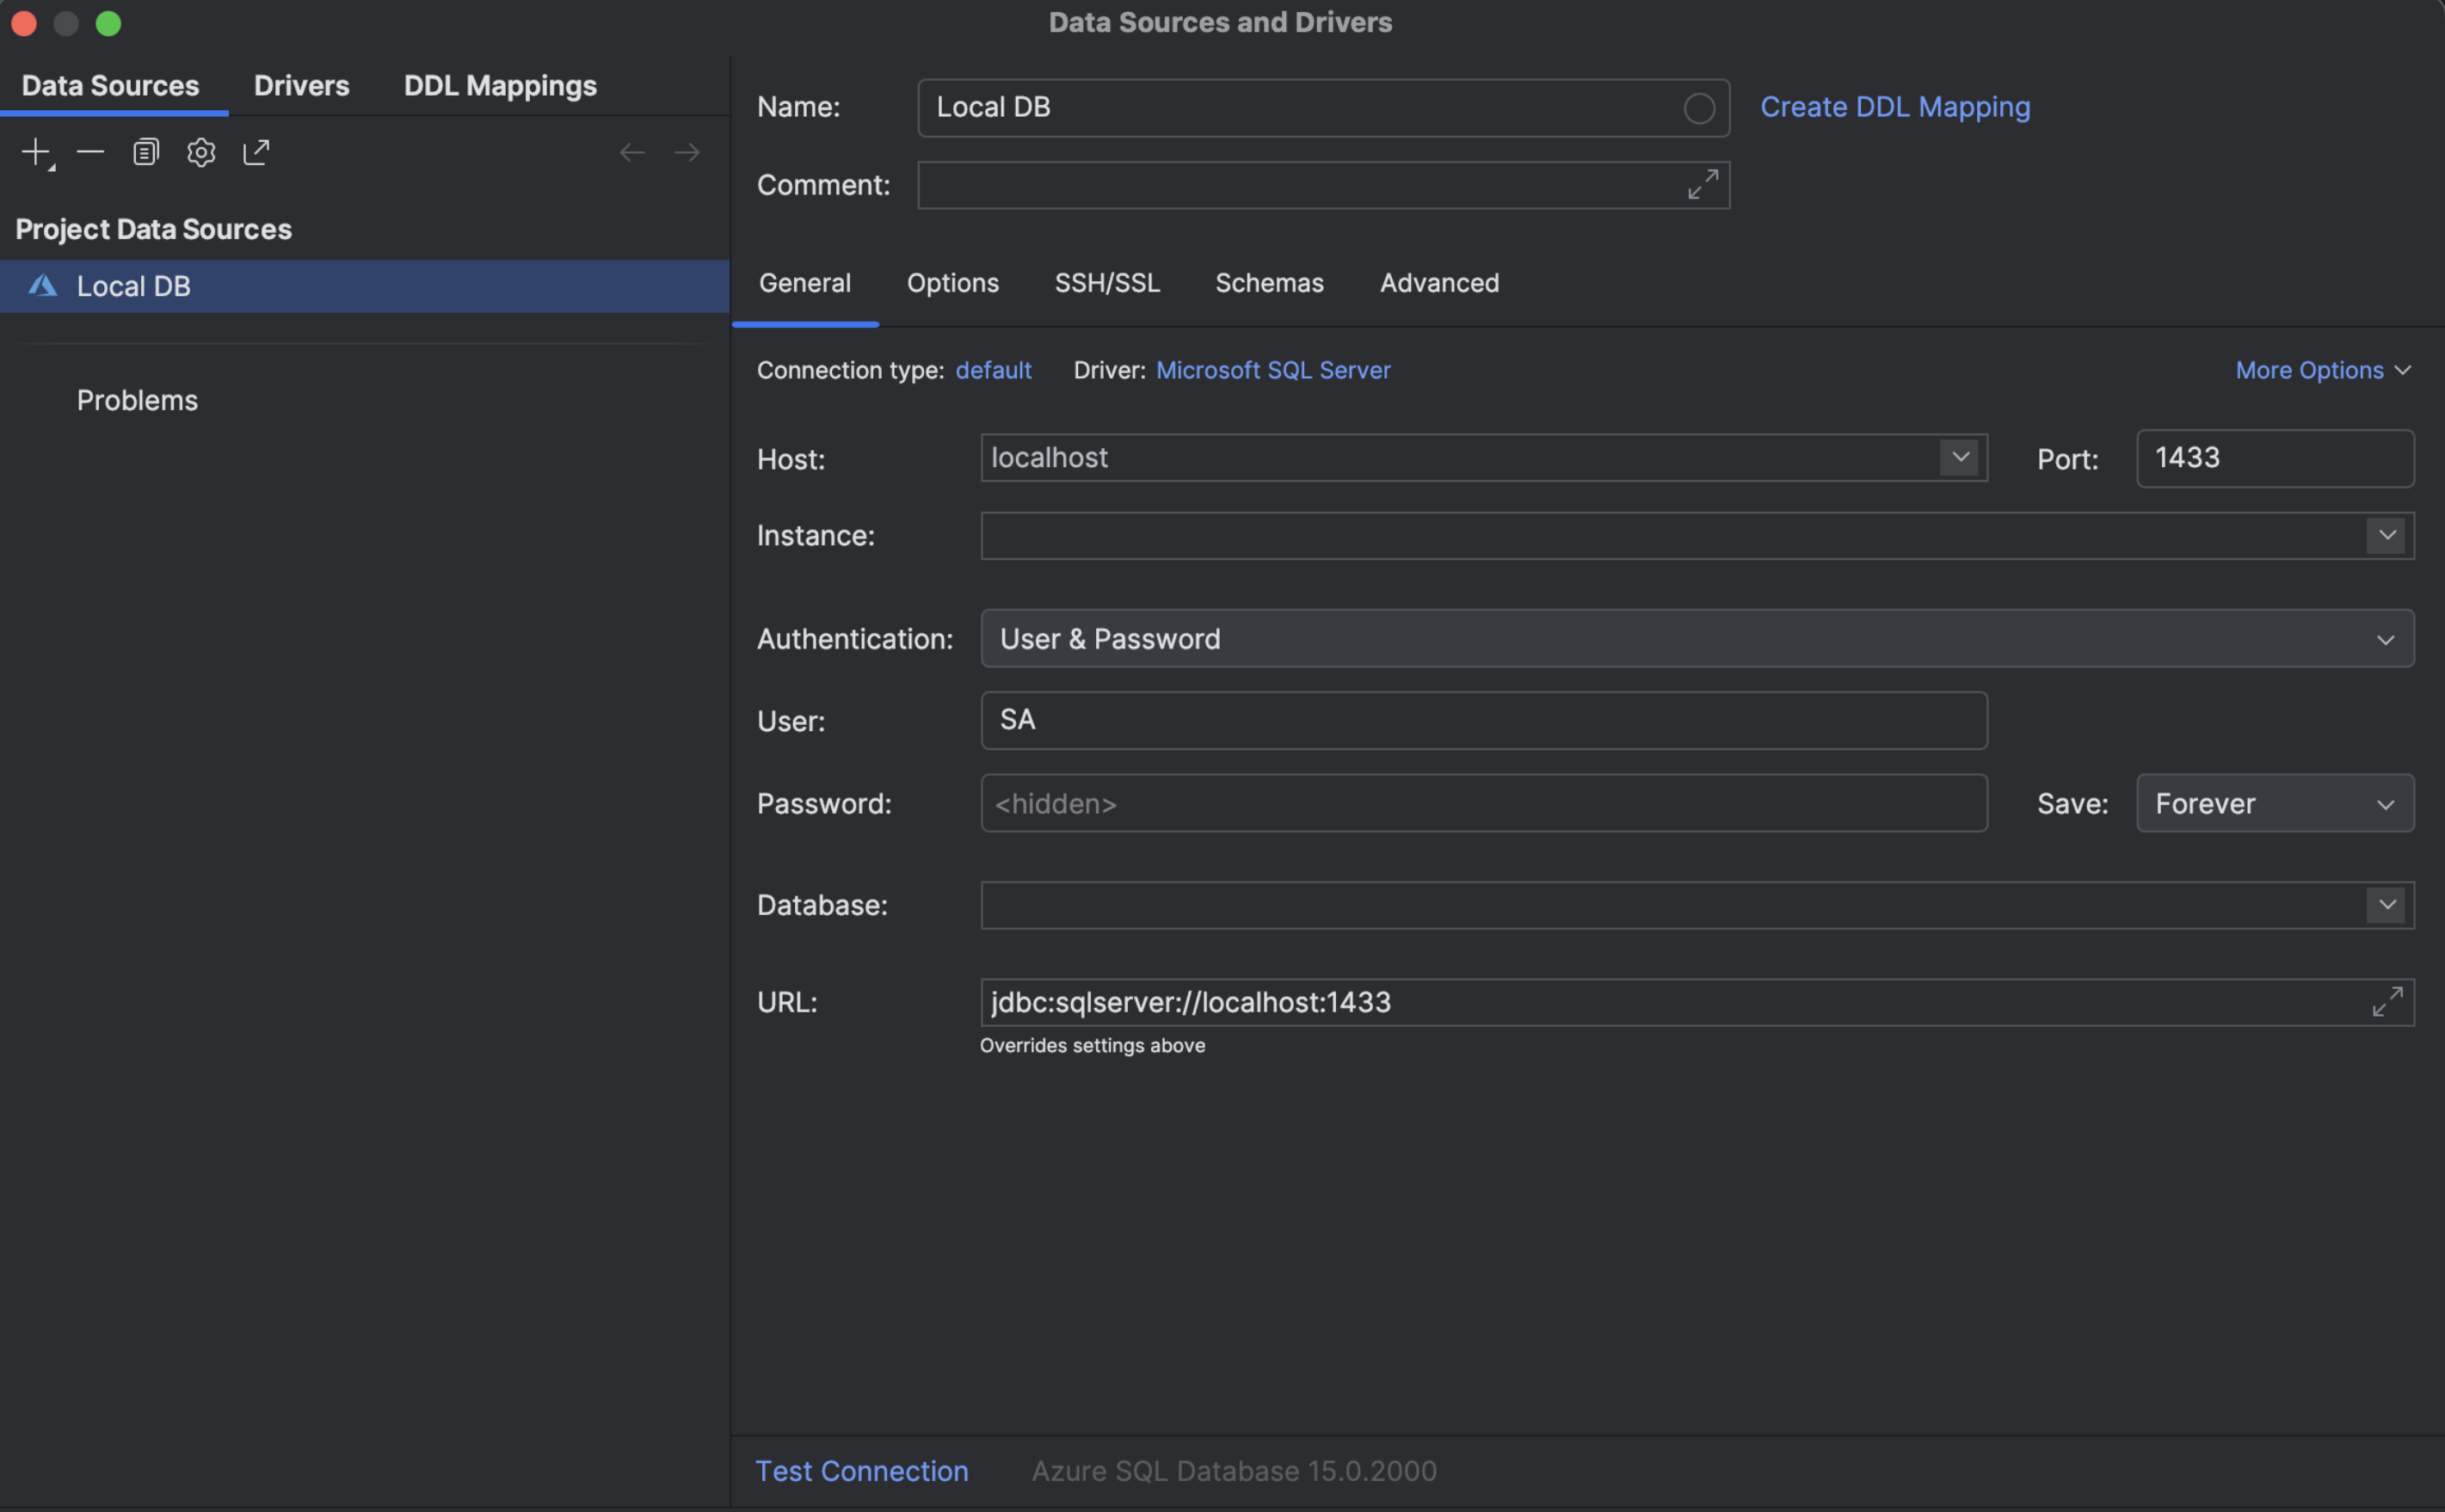Viewport: 2445px width, 1512px height.
Task: Open the Schemas tab
Action: (1270, 284)
